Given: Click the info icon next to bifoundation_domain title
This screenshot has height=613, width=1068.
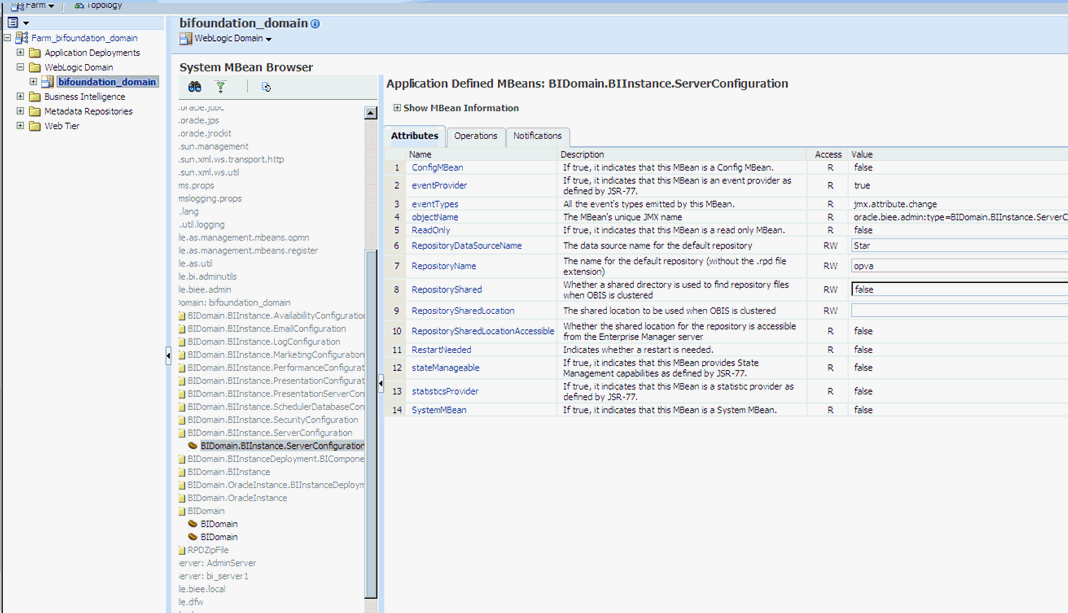Looking at the screenshot, I should click(315, 24).
